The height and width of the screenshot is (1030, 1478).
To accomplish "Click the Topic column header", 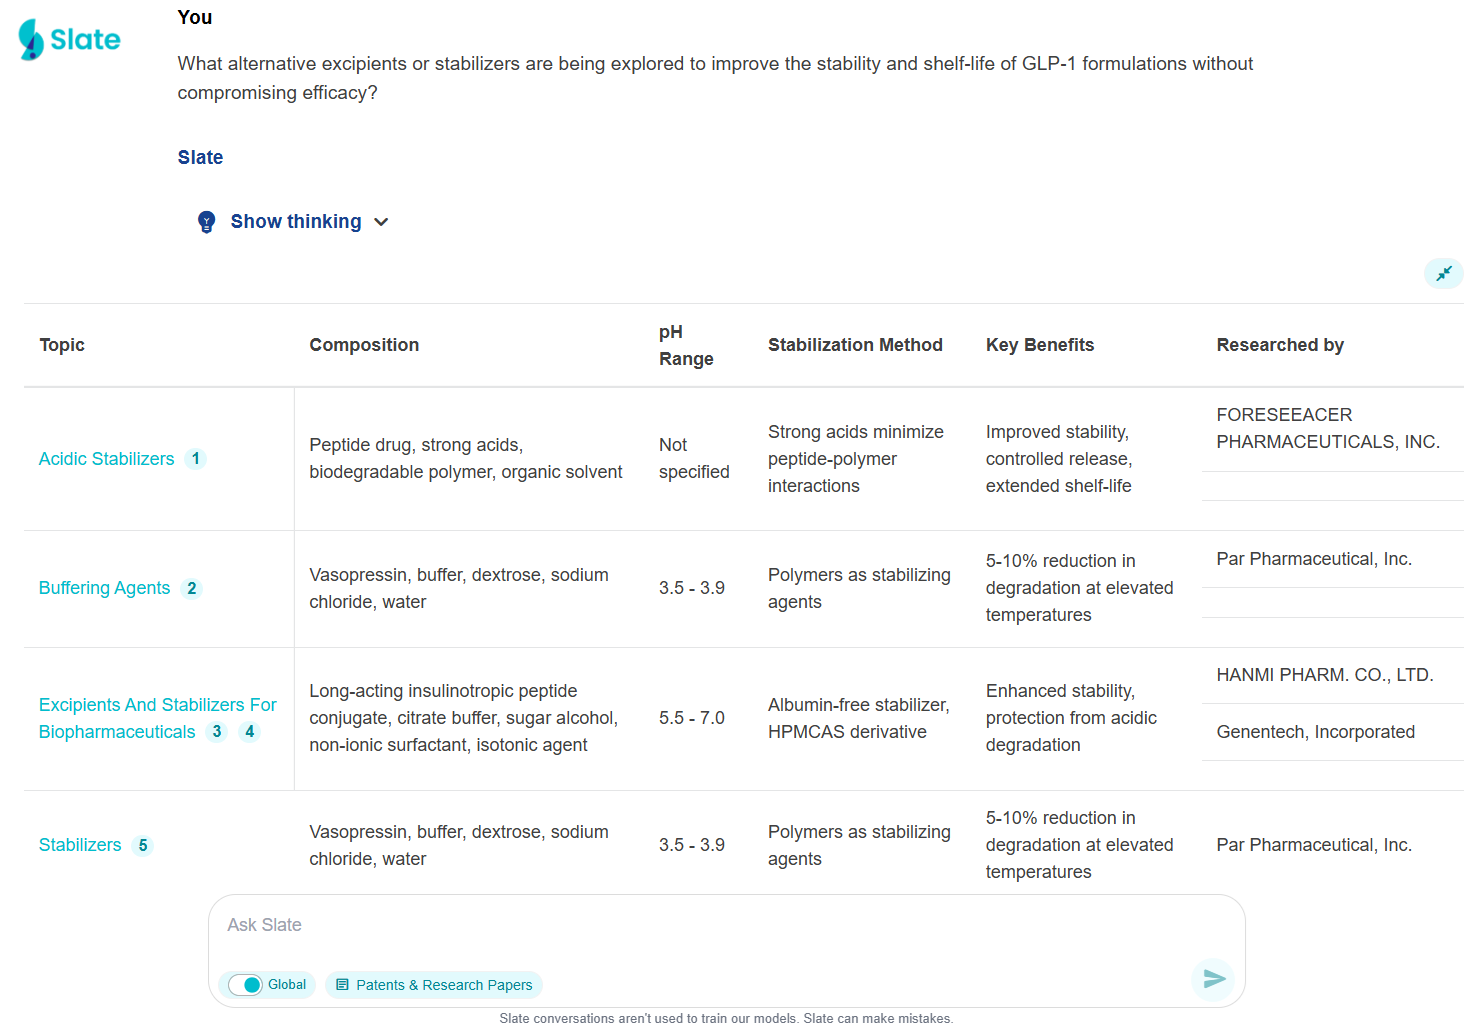I will pyautogui.click(x=61, y=345).
